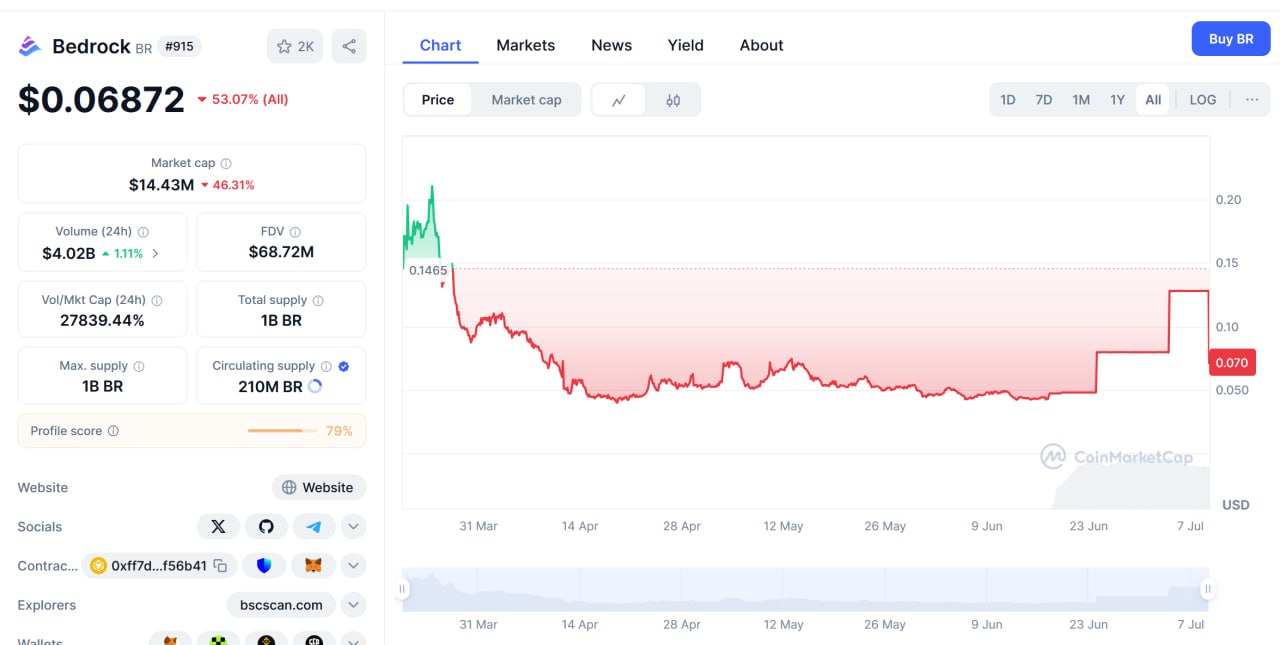
Task: Click the 0.1465 opening price label
Action: pyautogui.click(x=428, y=270)
